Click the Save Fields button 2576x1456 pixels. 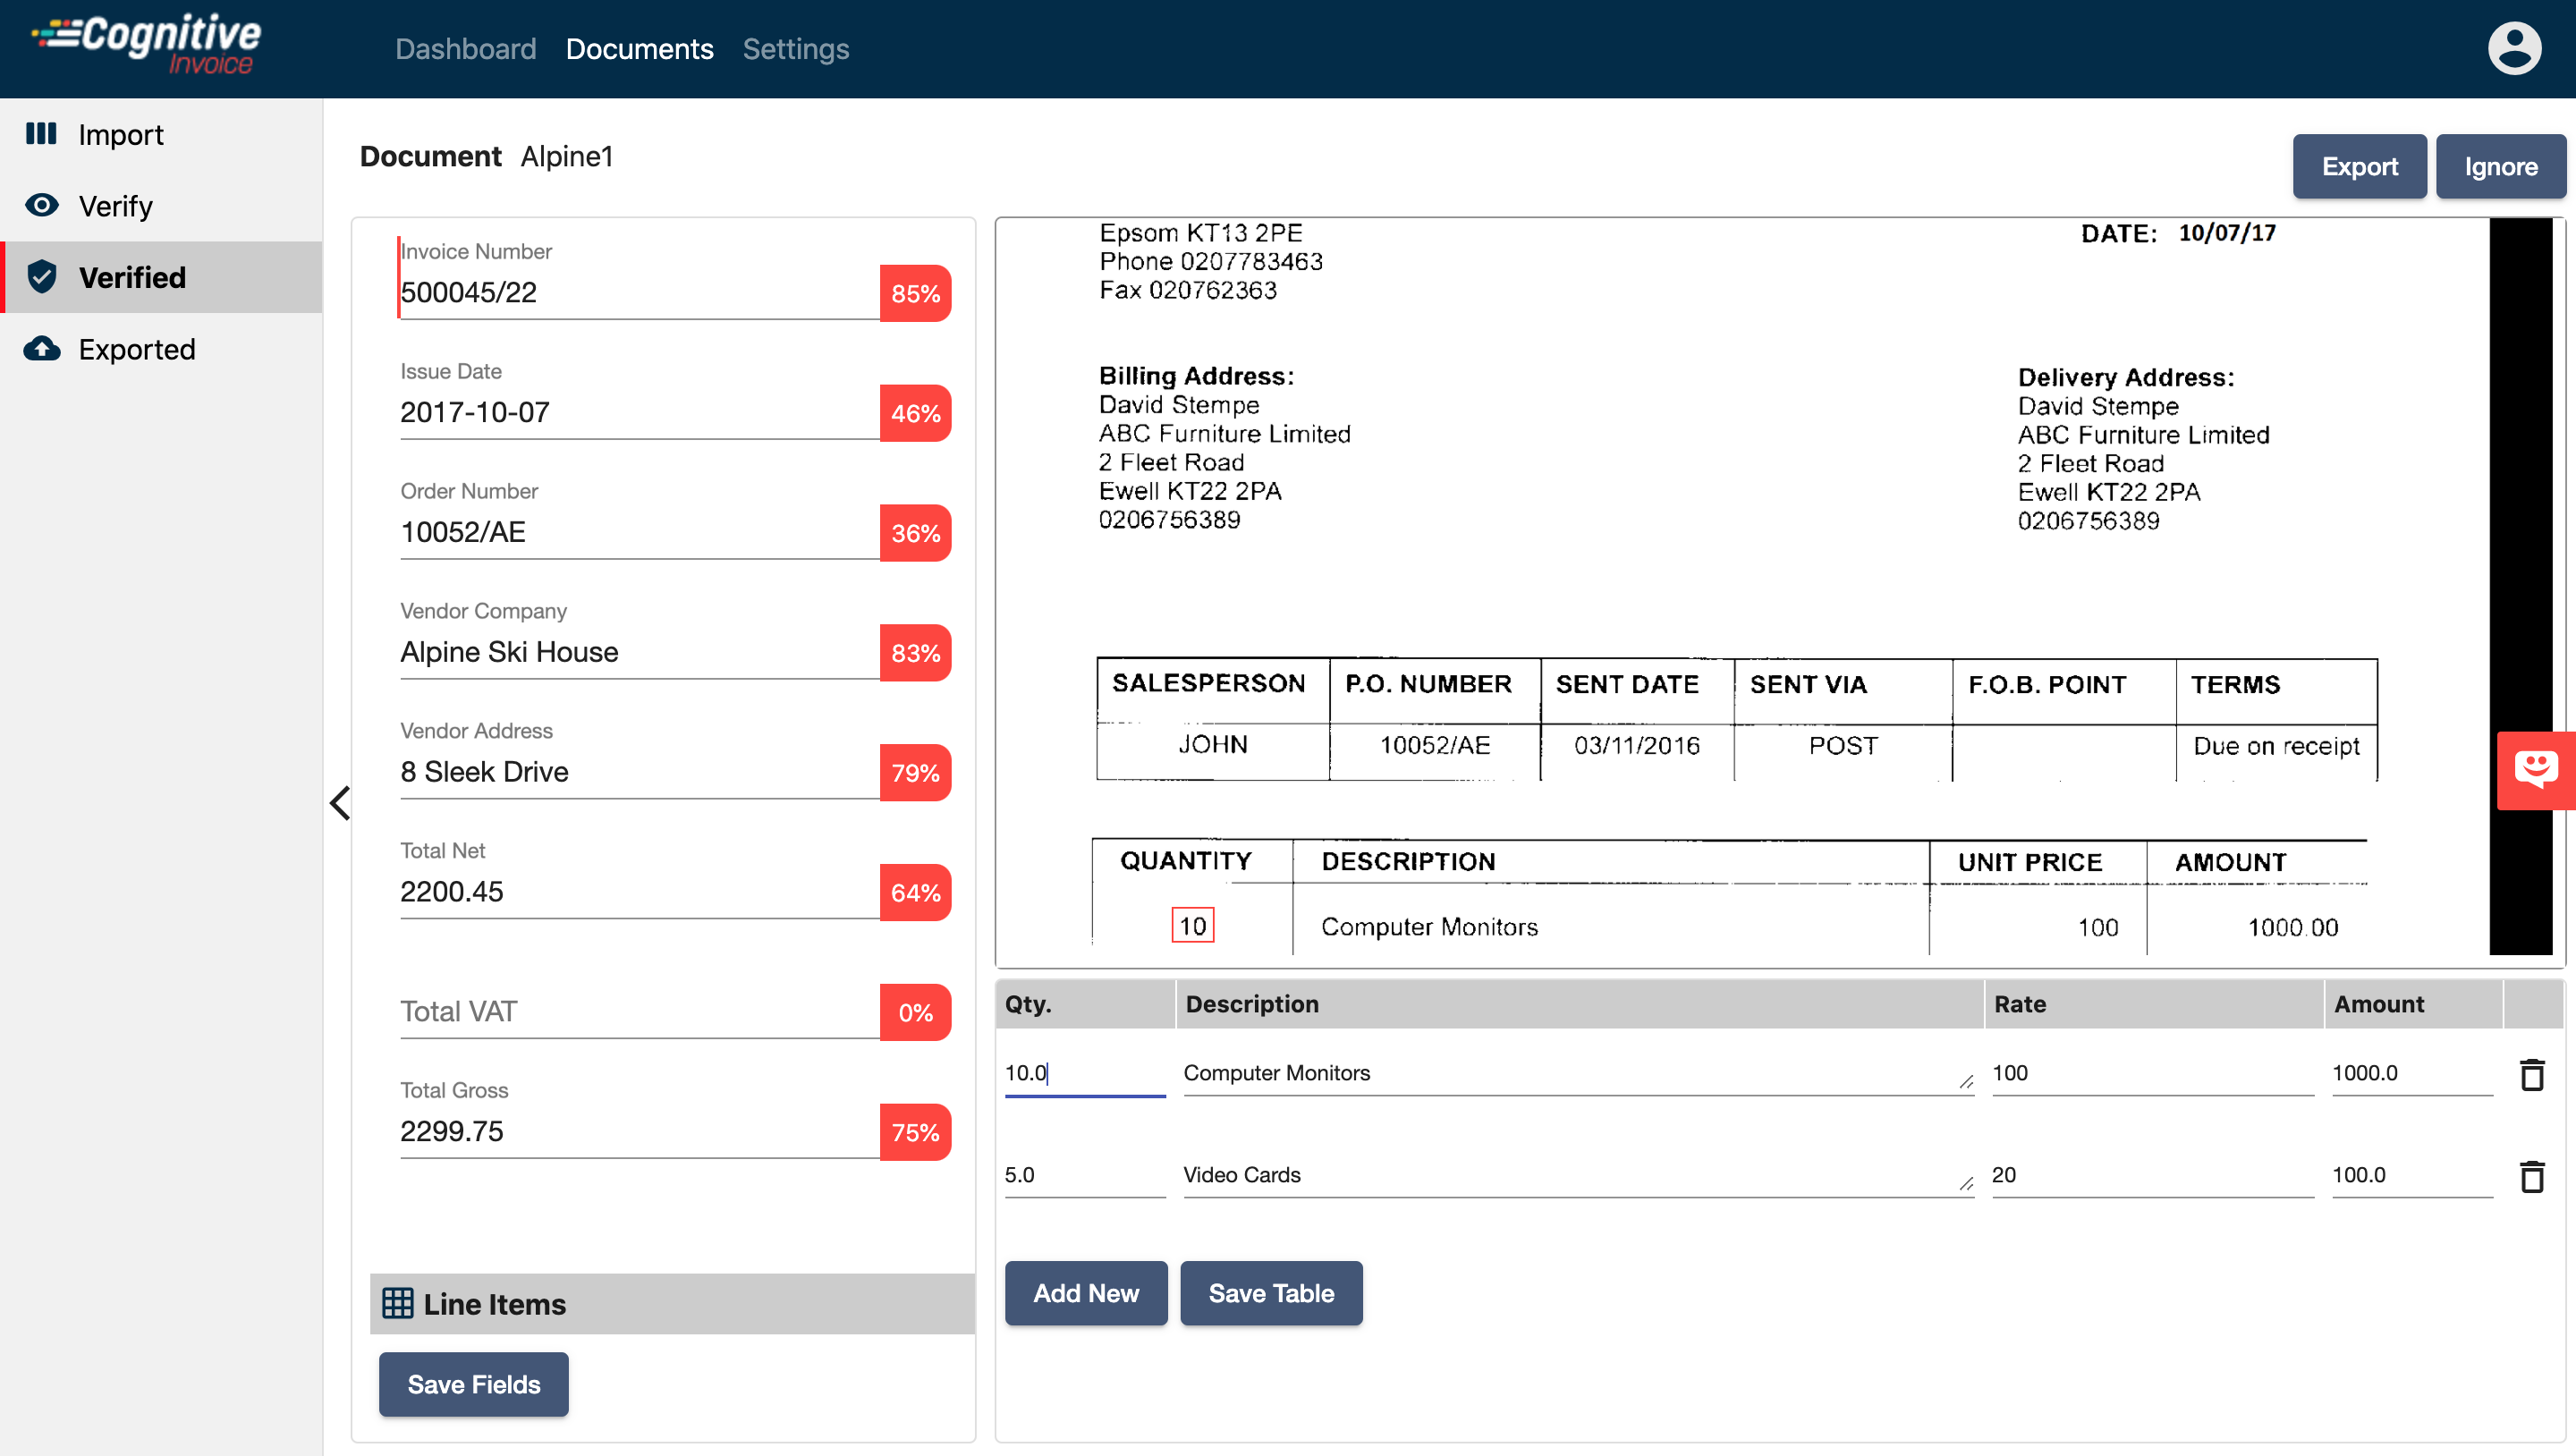click(x=473, y=1384)
